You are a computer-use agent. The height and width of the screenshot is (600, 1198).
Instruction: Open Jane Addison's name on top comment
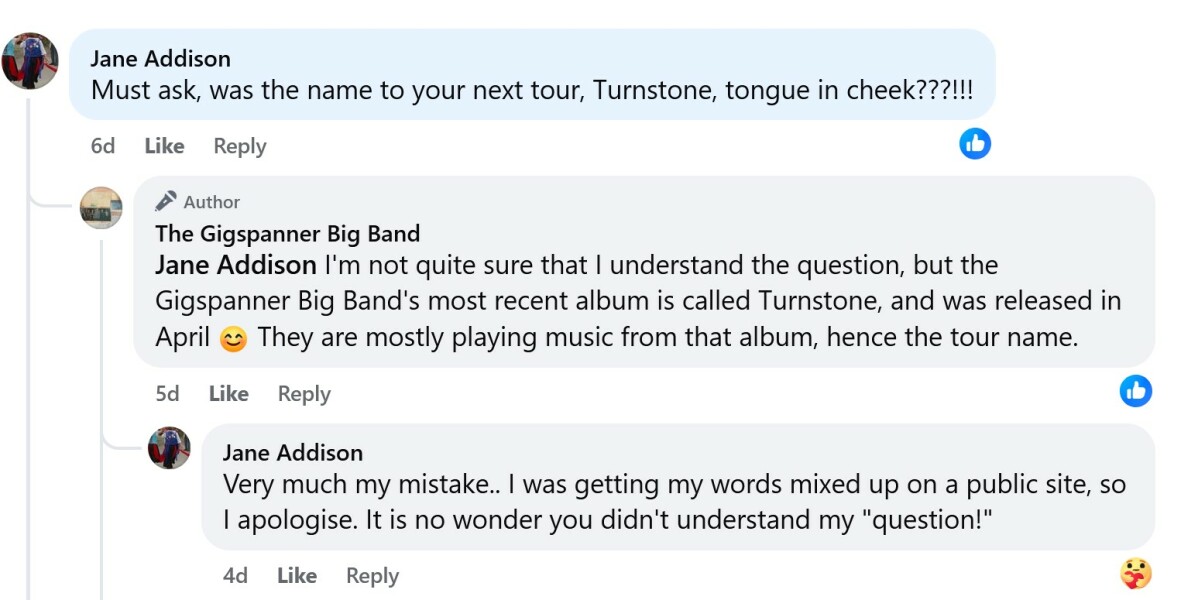[160, 59]
